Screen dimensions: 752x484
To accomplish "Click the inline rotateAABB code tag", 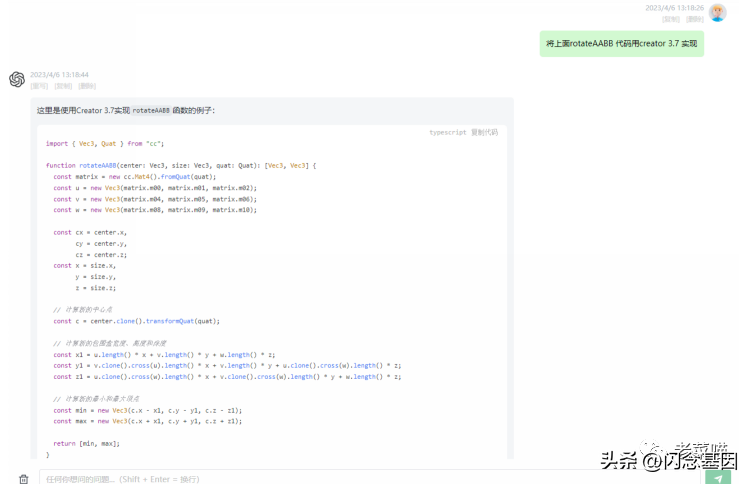I will [151, 110].
